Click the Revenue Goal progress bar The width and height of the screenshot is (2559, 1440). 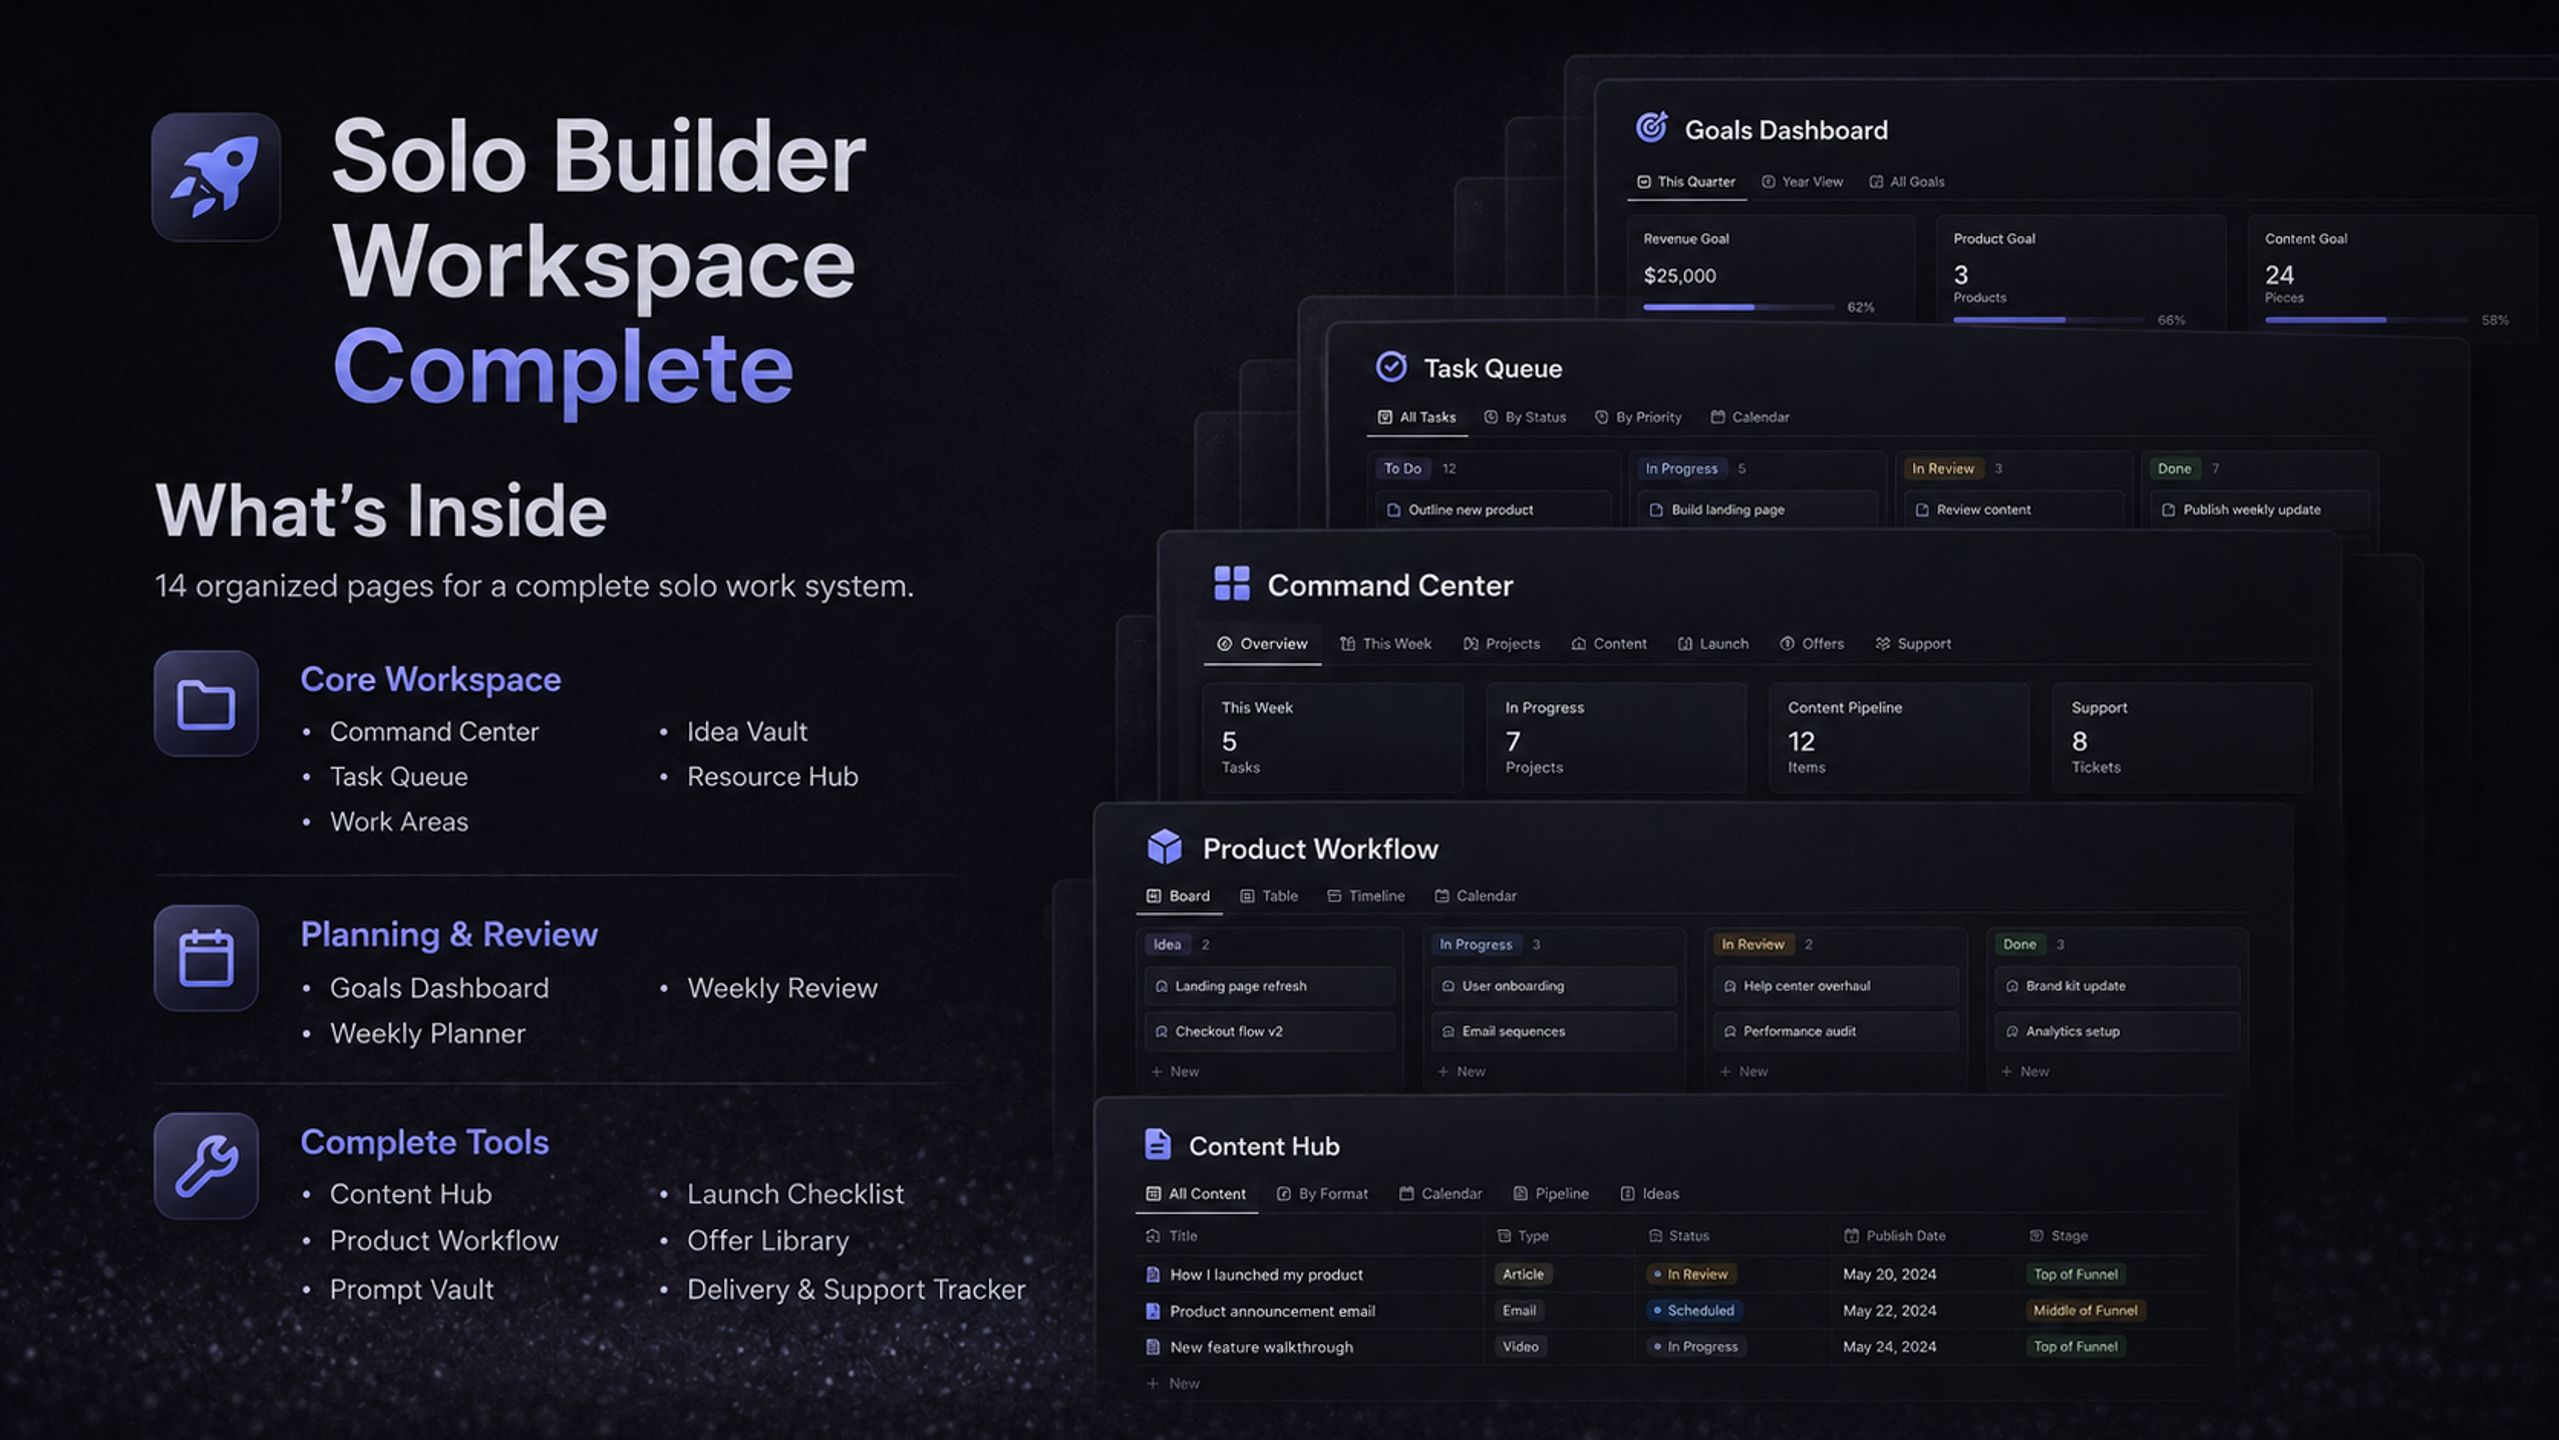pos(1738,307)
